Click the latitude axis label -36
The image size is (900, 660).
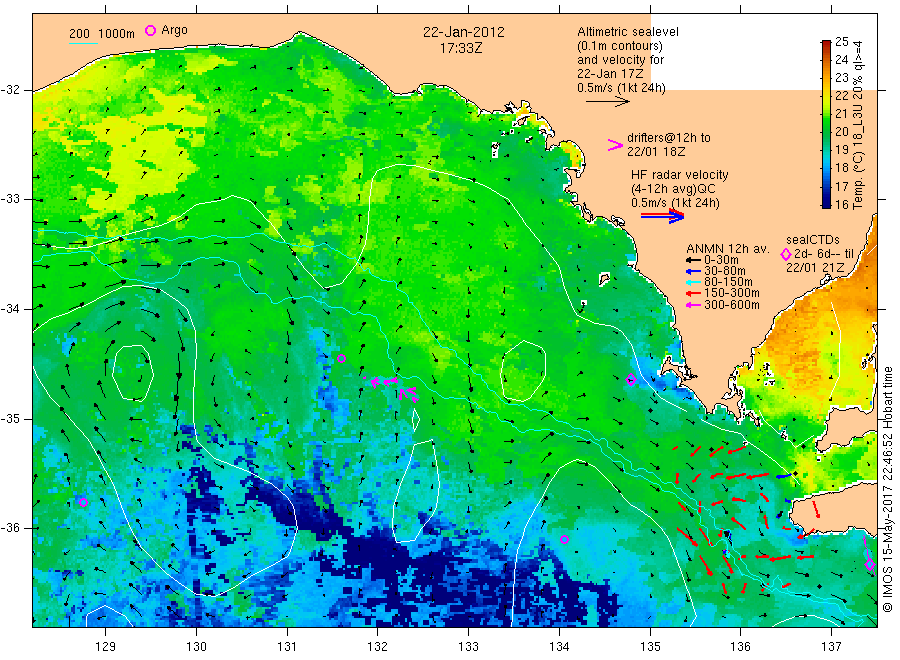pos(11,527)
